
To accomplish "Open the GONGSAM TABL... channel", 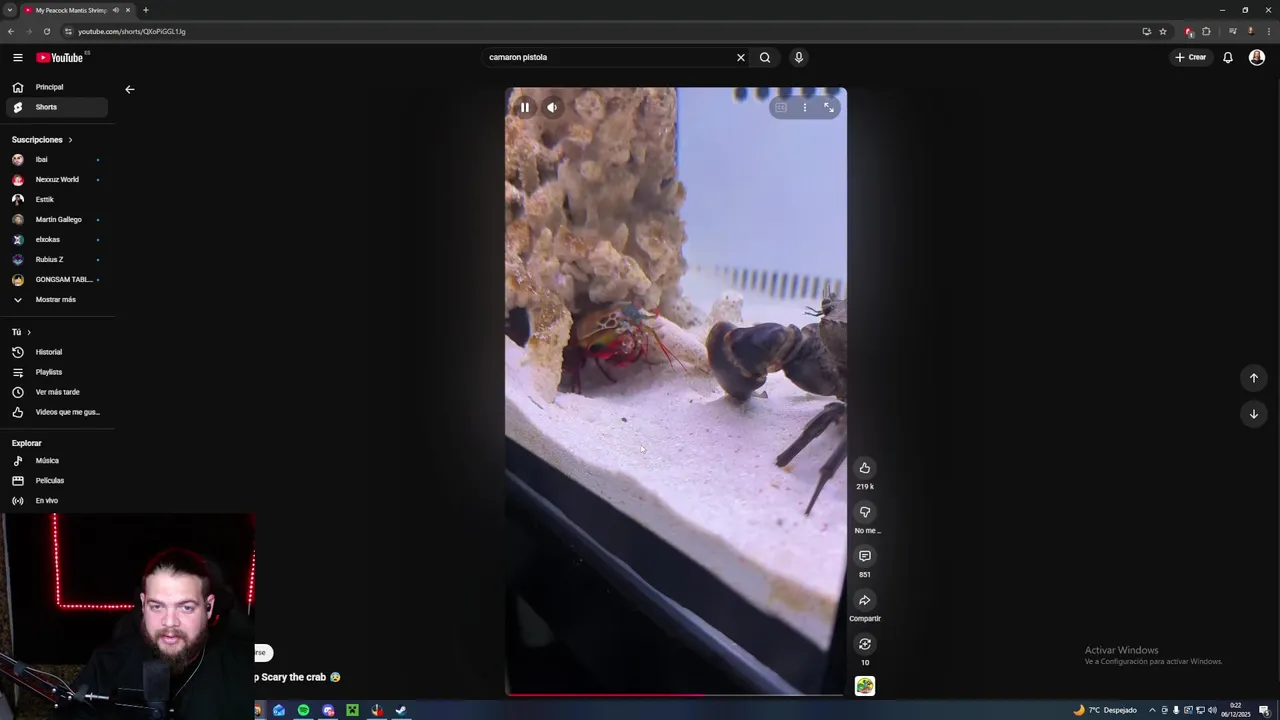I will (56, 279).
